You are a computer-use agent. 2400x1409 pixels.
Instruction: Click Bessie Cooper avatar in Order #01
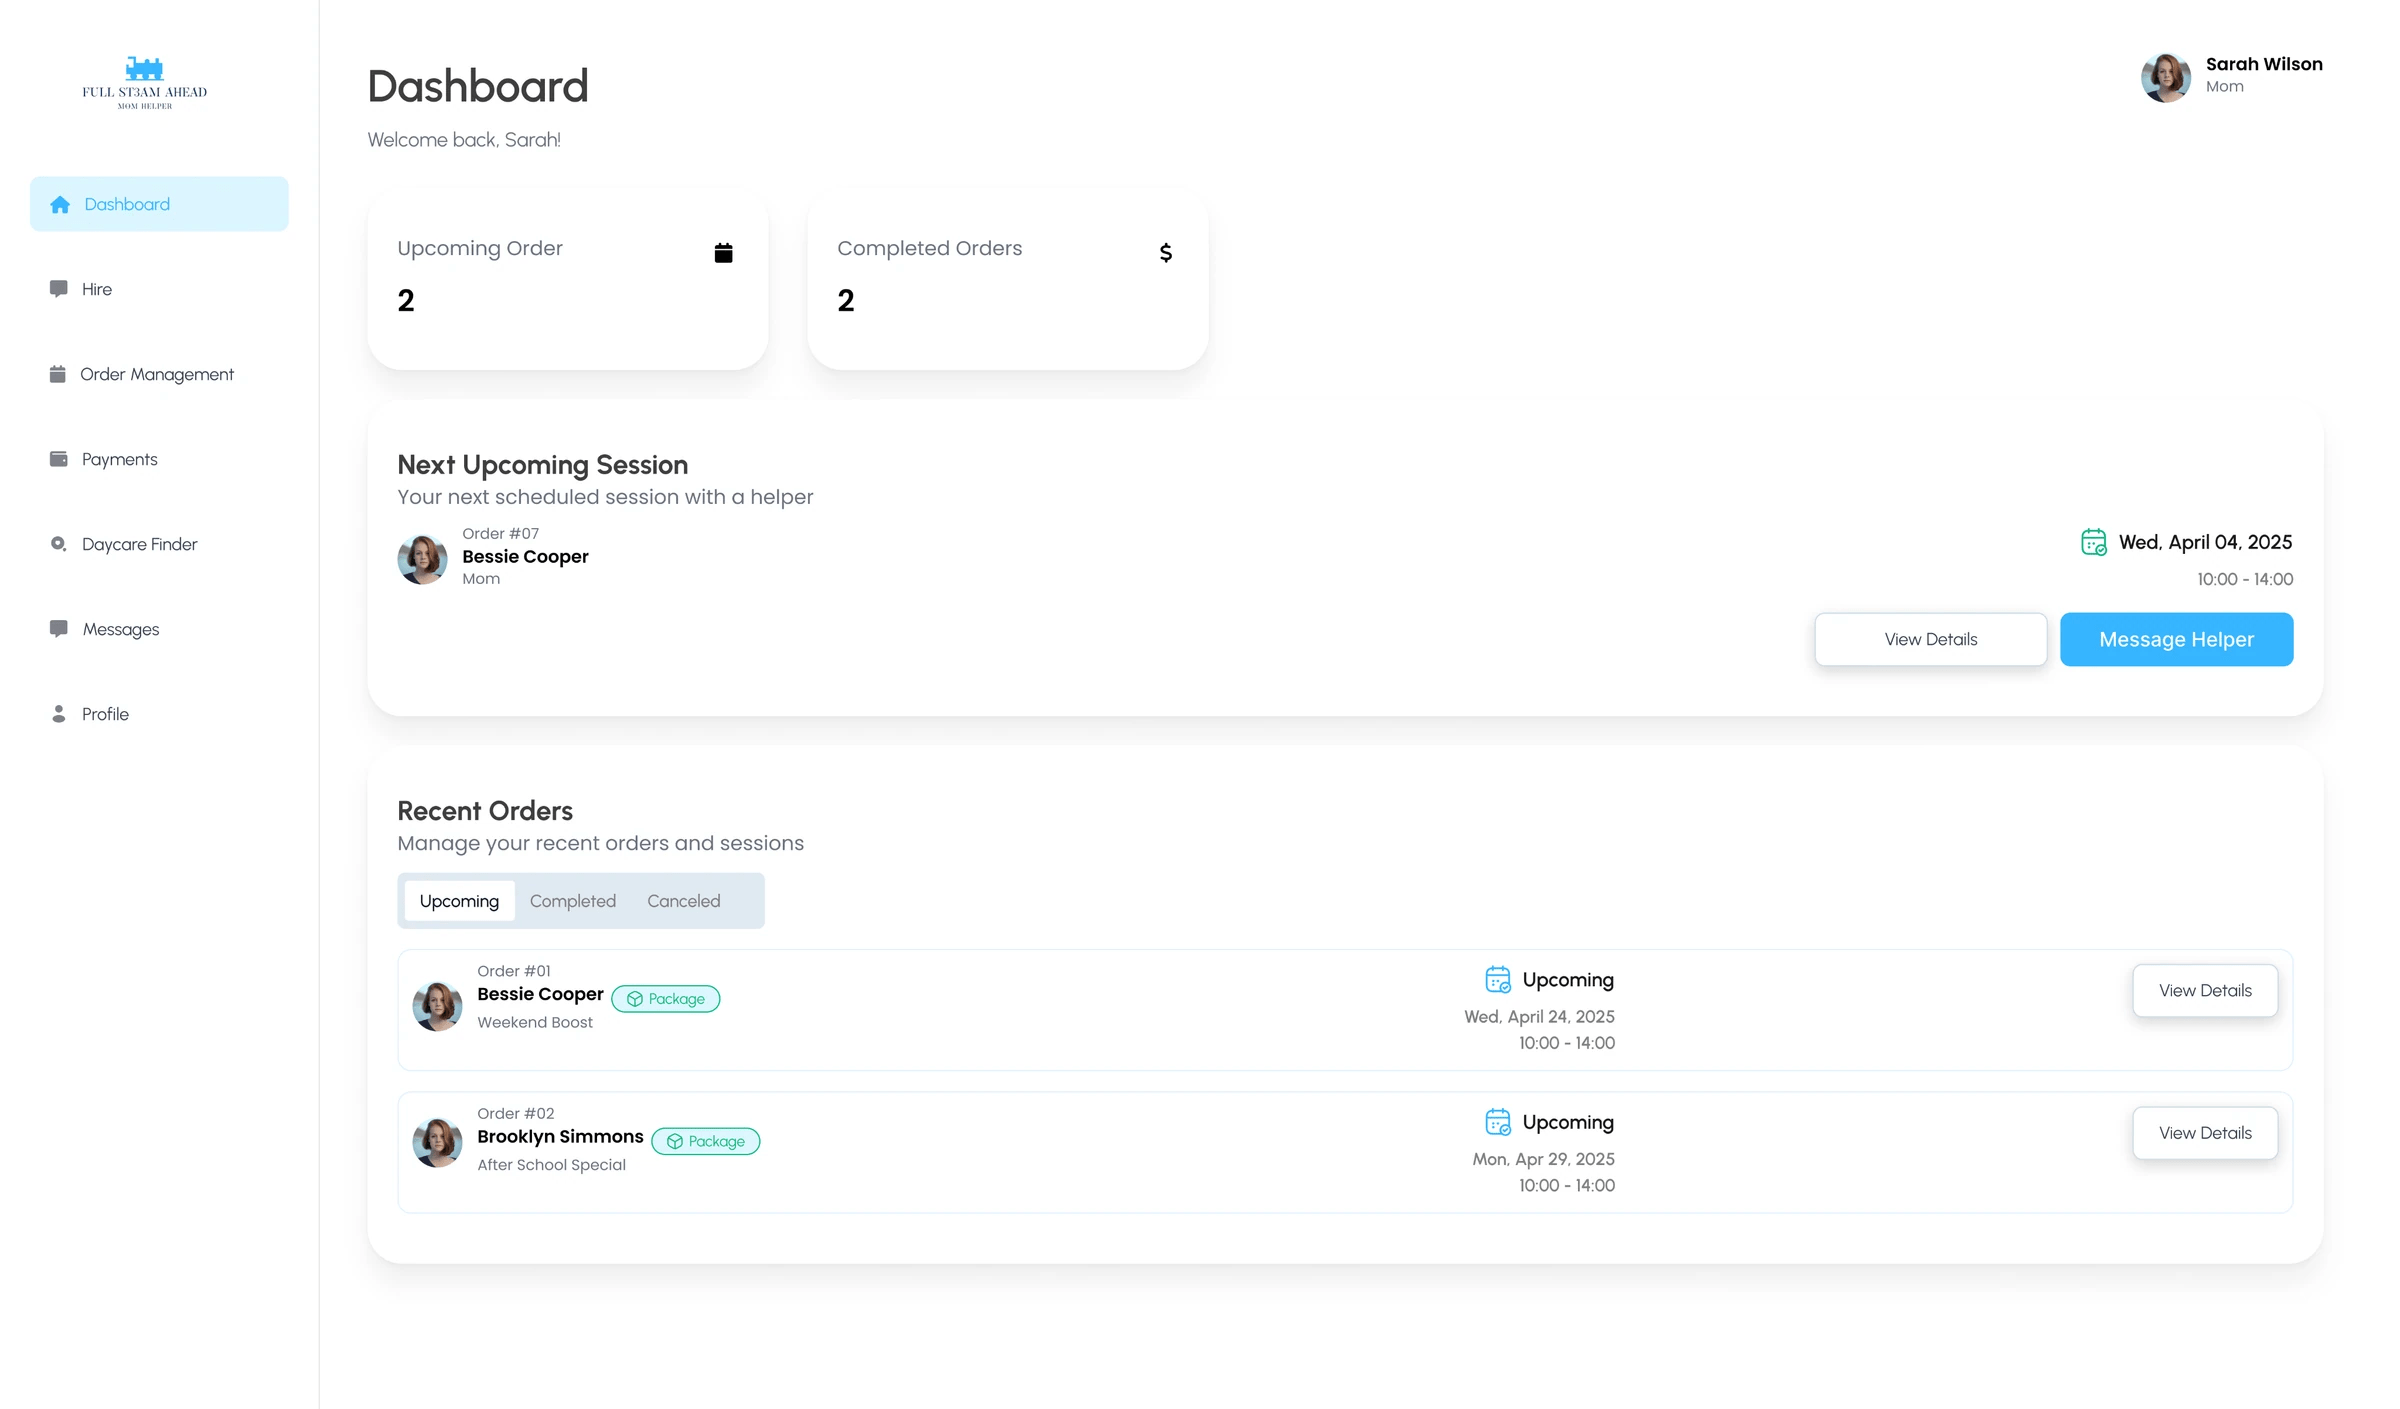click(437, 1006)
